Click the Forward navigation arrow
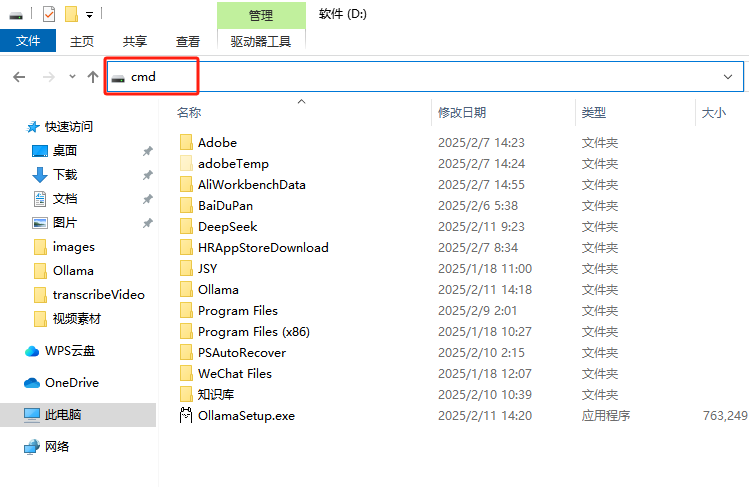Image resolution: width=749 pixels, height=487 pixels. [49, 77]
